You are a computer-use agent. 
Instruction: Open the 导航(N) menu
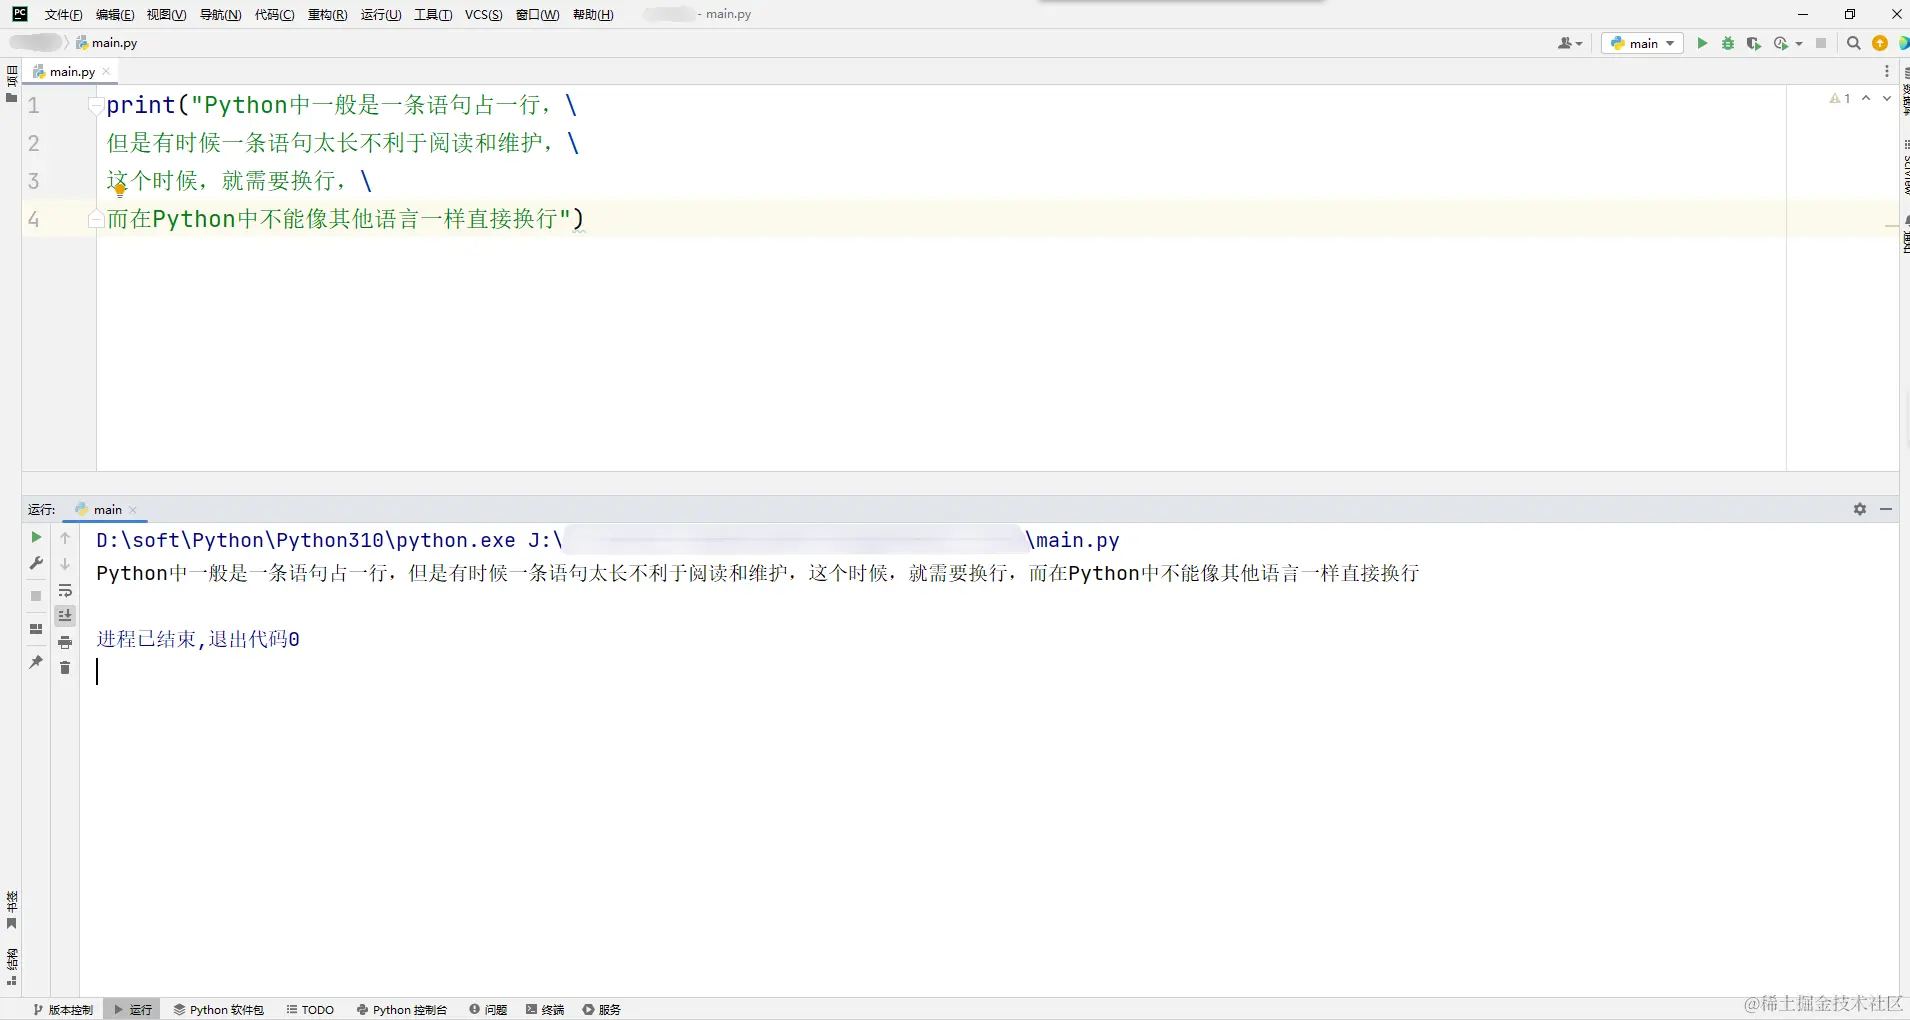[220, 15]
